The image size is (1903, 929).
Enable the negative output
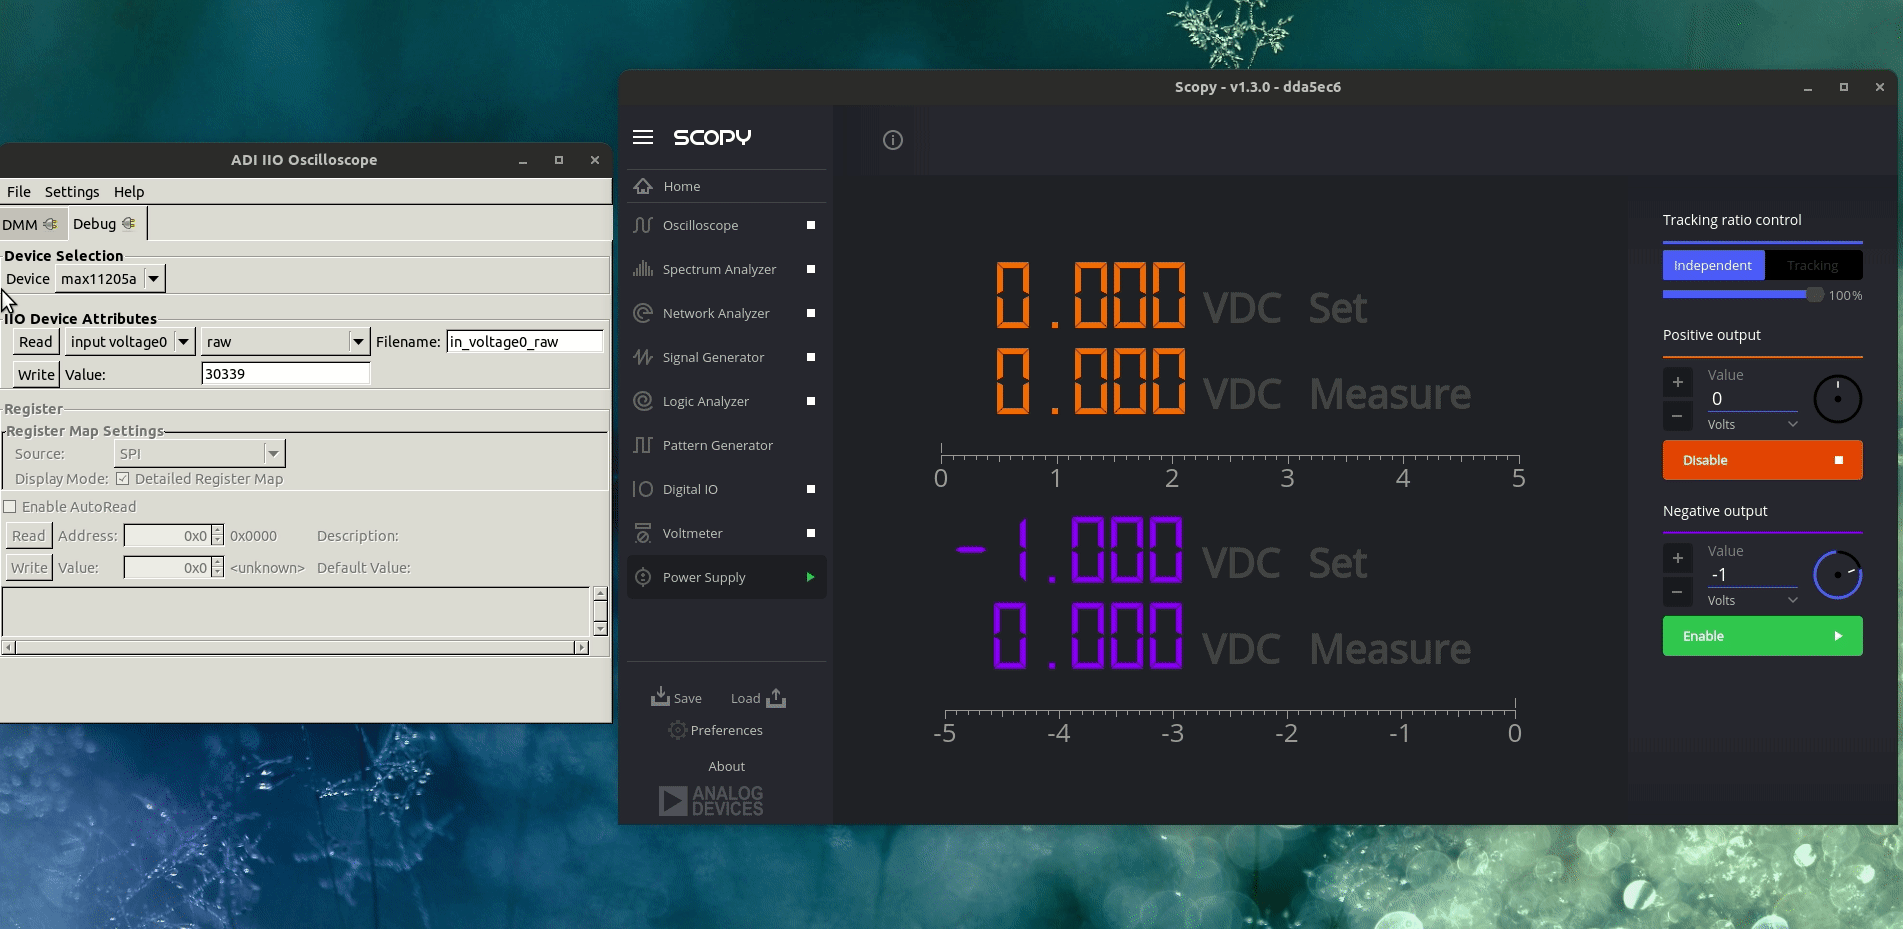point(1763,636)
